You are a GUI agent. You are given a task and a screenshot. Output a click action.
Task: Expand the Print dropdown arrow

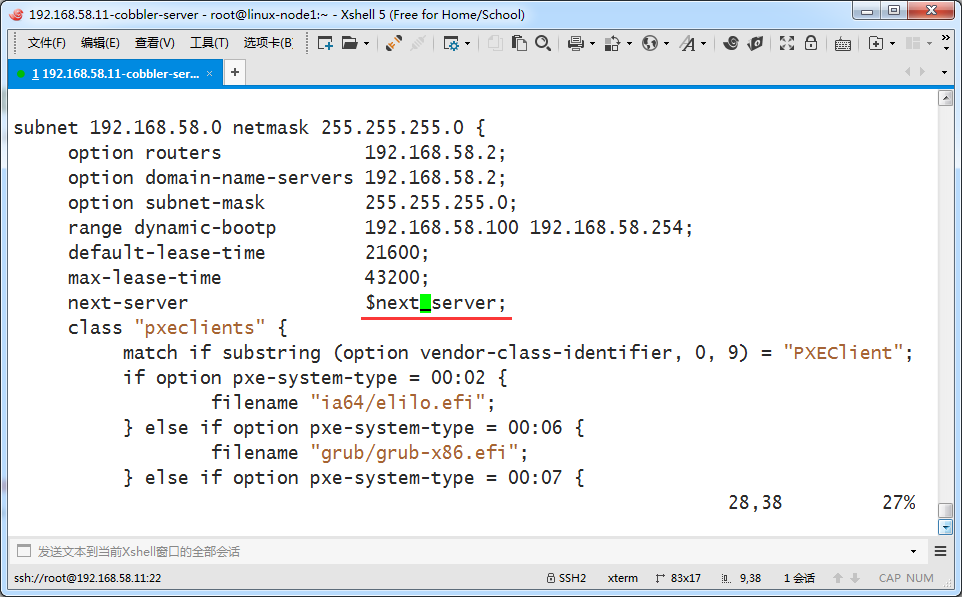tap(592, 44)
